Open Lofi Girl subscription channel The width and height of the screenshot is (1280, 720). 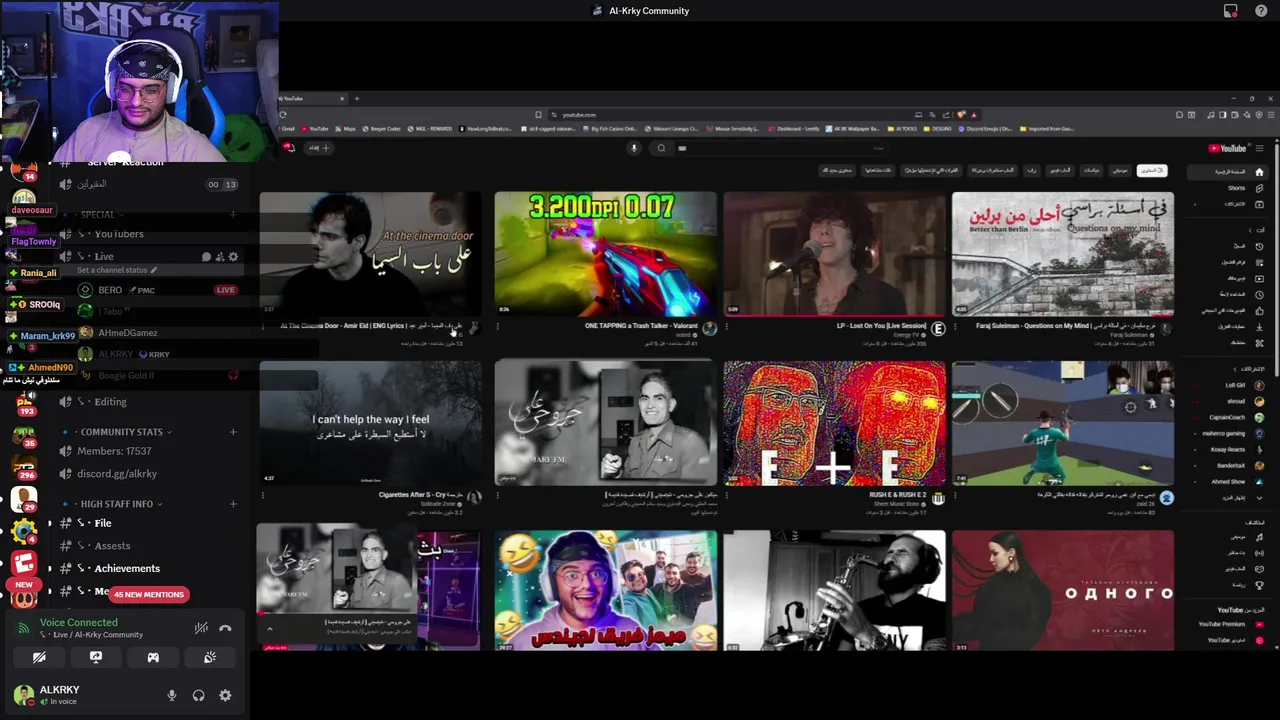[1230, 385]
